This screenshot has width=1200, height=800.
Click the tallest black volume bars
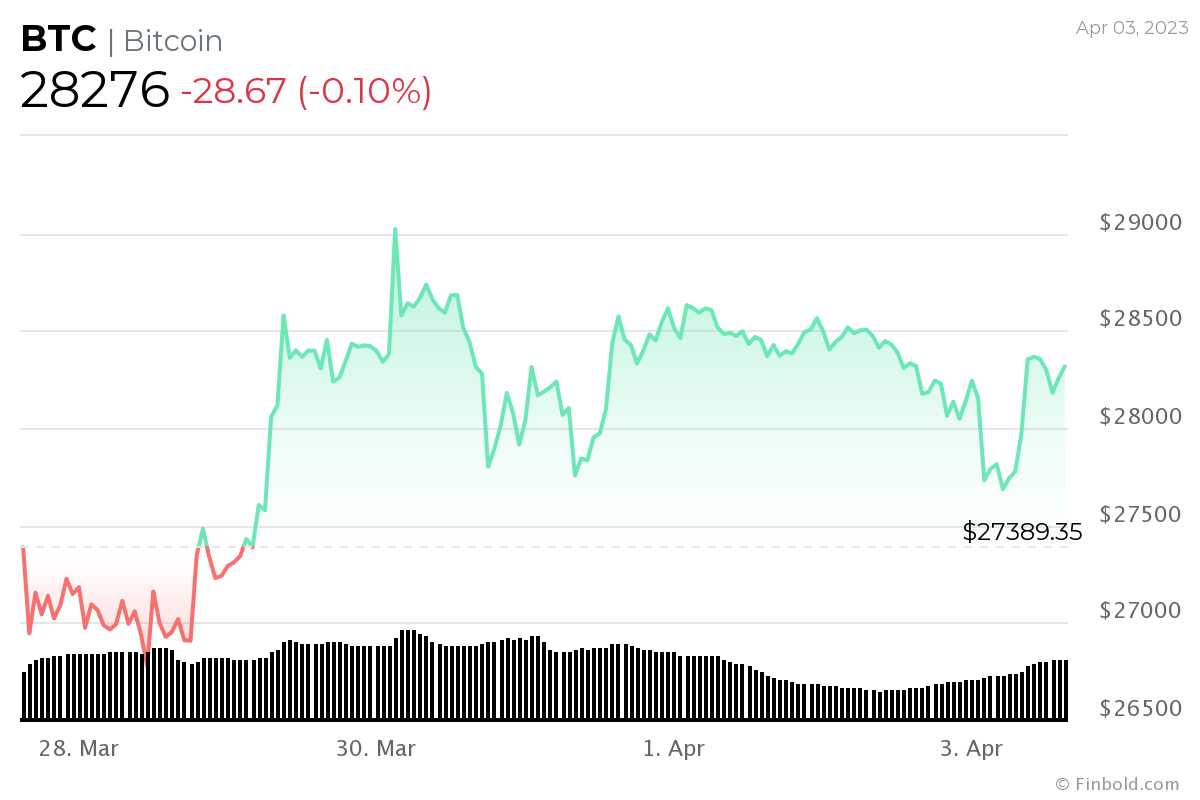pos(407,675)
